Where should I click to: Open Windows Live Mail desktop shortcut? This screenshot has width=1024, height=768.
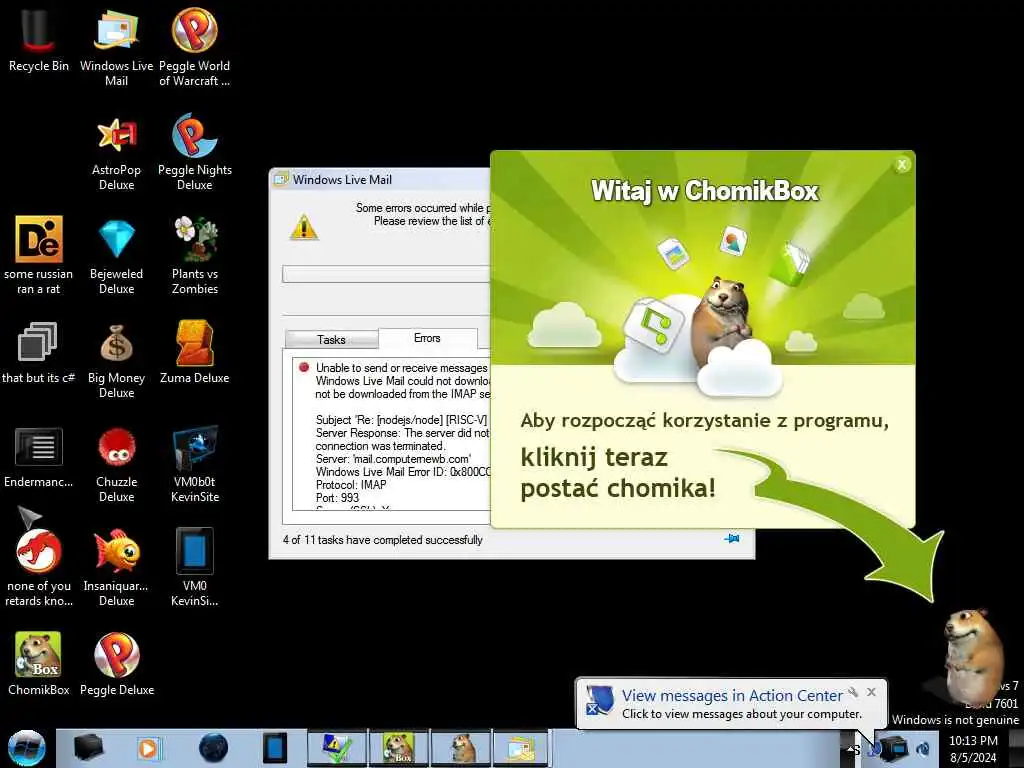pos(116,47)
